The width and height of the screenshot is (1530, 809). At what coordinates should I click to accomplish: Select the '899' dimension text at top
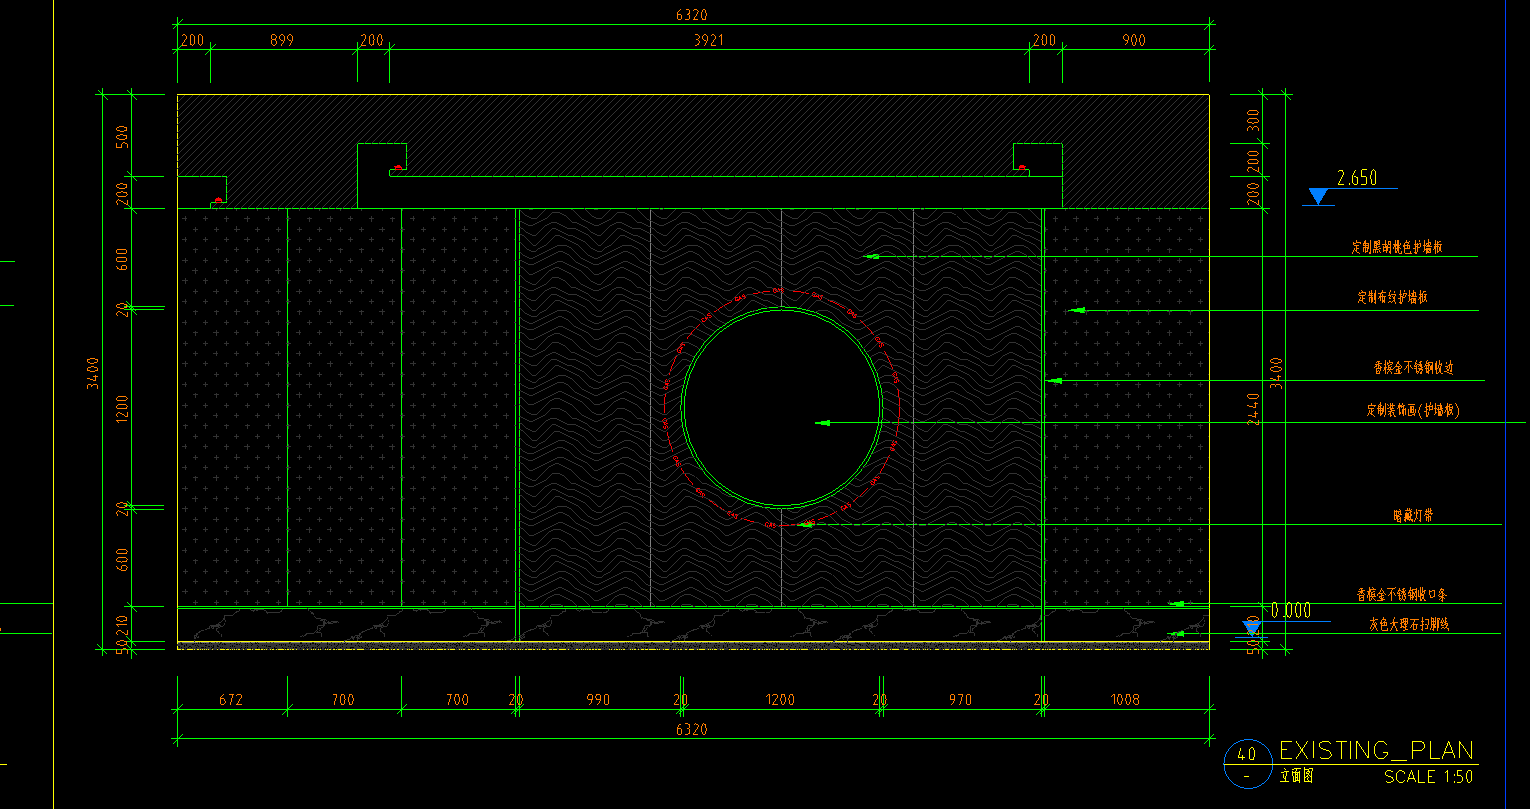click(283, 41)
